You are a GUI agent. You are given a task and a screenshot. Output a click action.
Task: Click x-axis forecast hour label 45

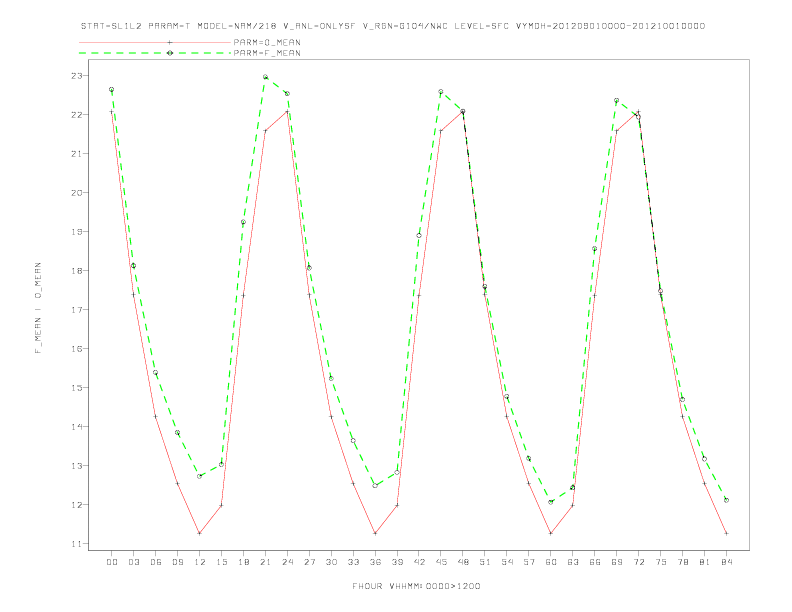pyautogui.click(x=441, y=562)
